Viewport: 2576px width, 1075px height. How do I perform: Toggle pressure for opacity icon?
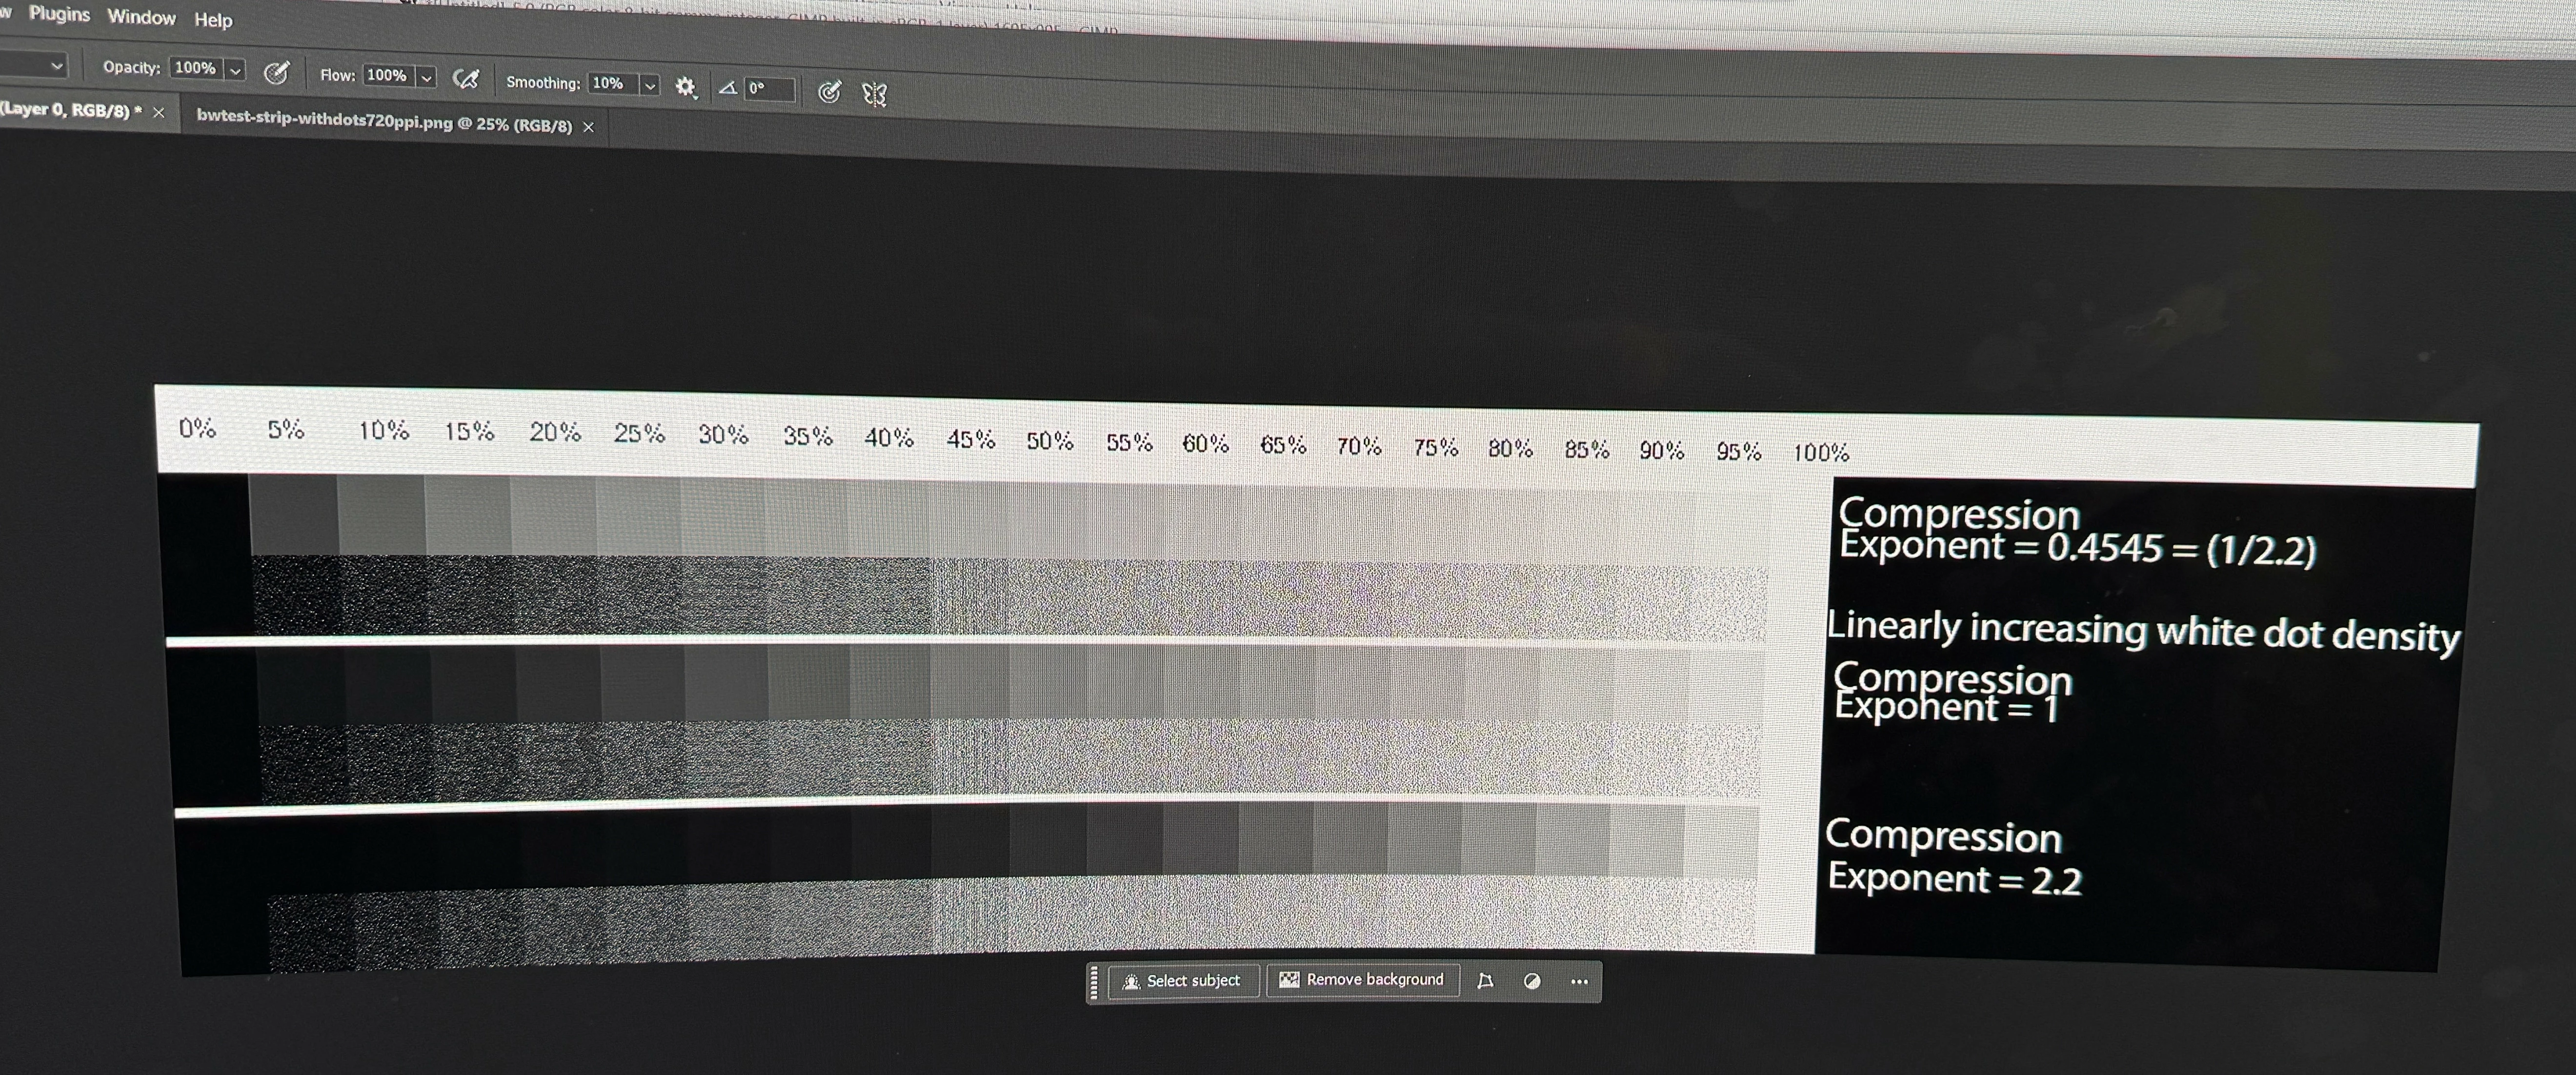(276, 73)
